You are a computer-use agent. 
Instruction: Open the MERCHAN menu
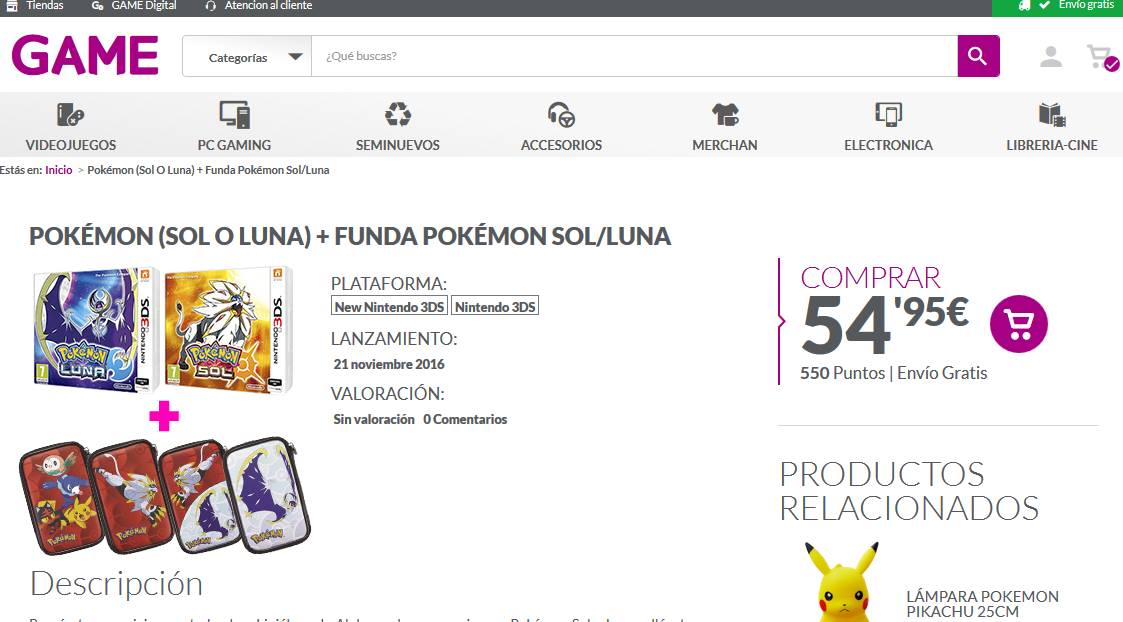(725, 145)
